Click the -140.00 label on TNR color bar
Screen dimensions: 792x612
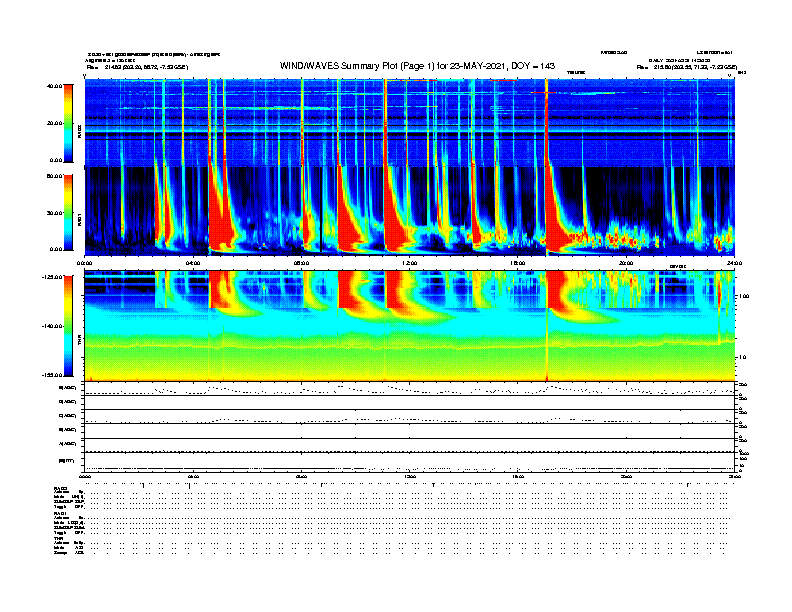click(x=52, y=326)
